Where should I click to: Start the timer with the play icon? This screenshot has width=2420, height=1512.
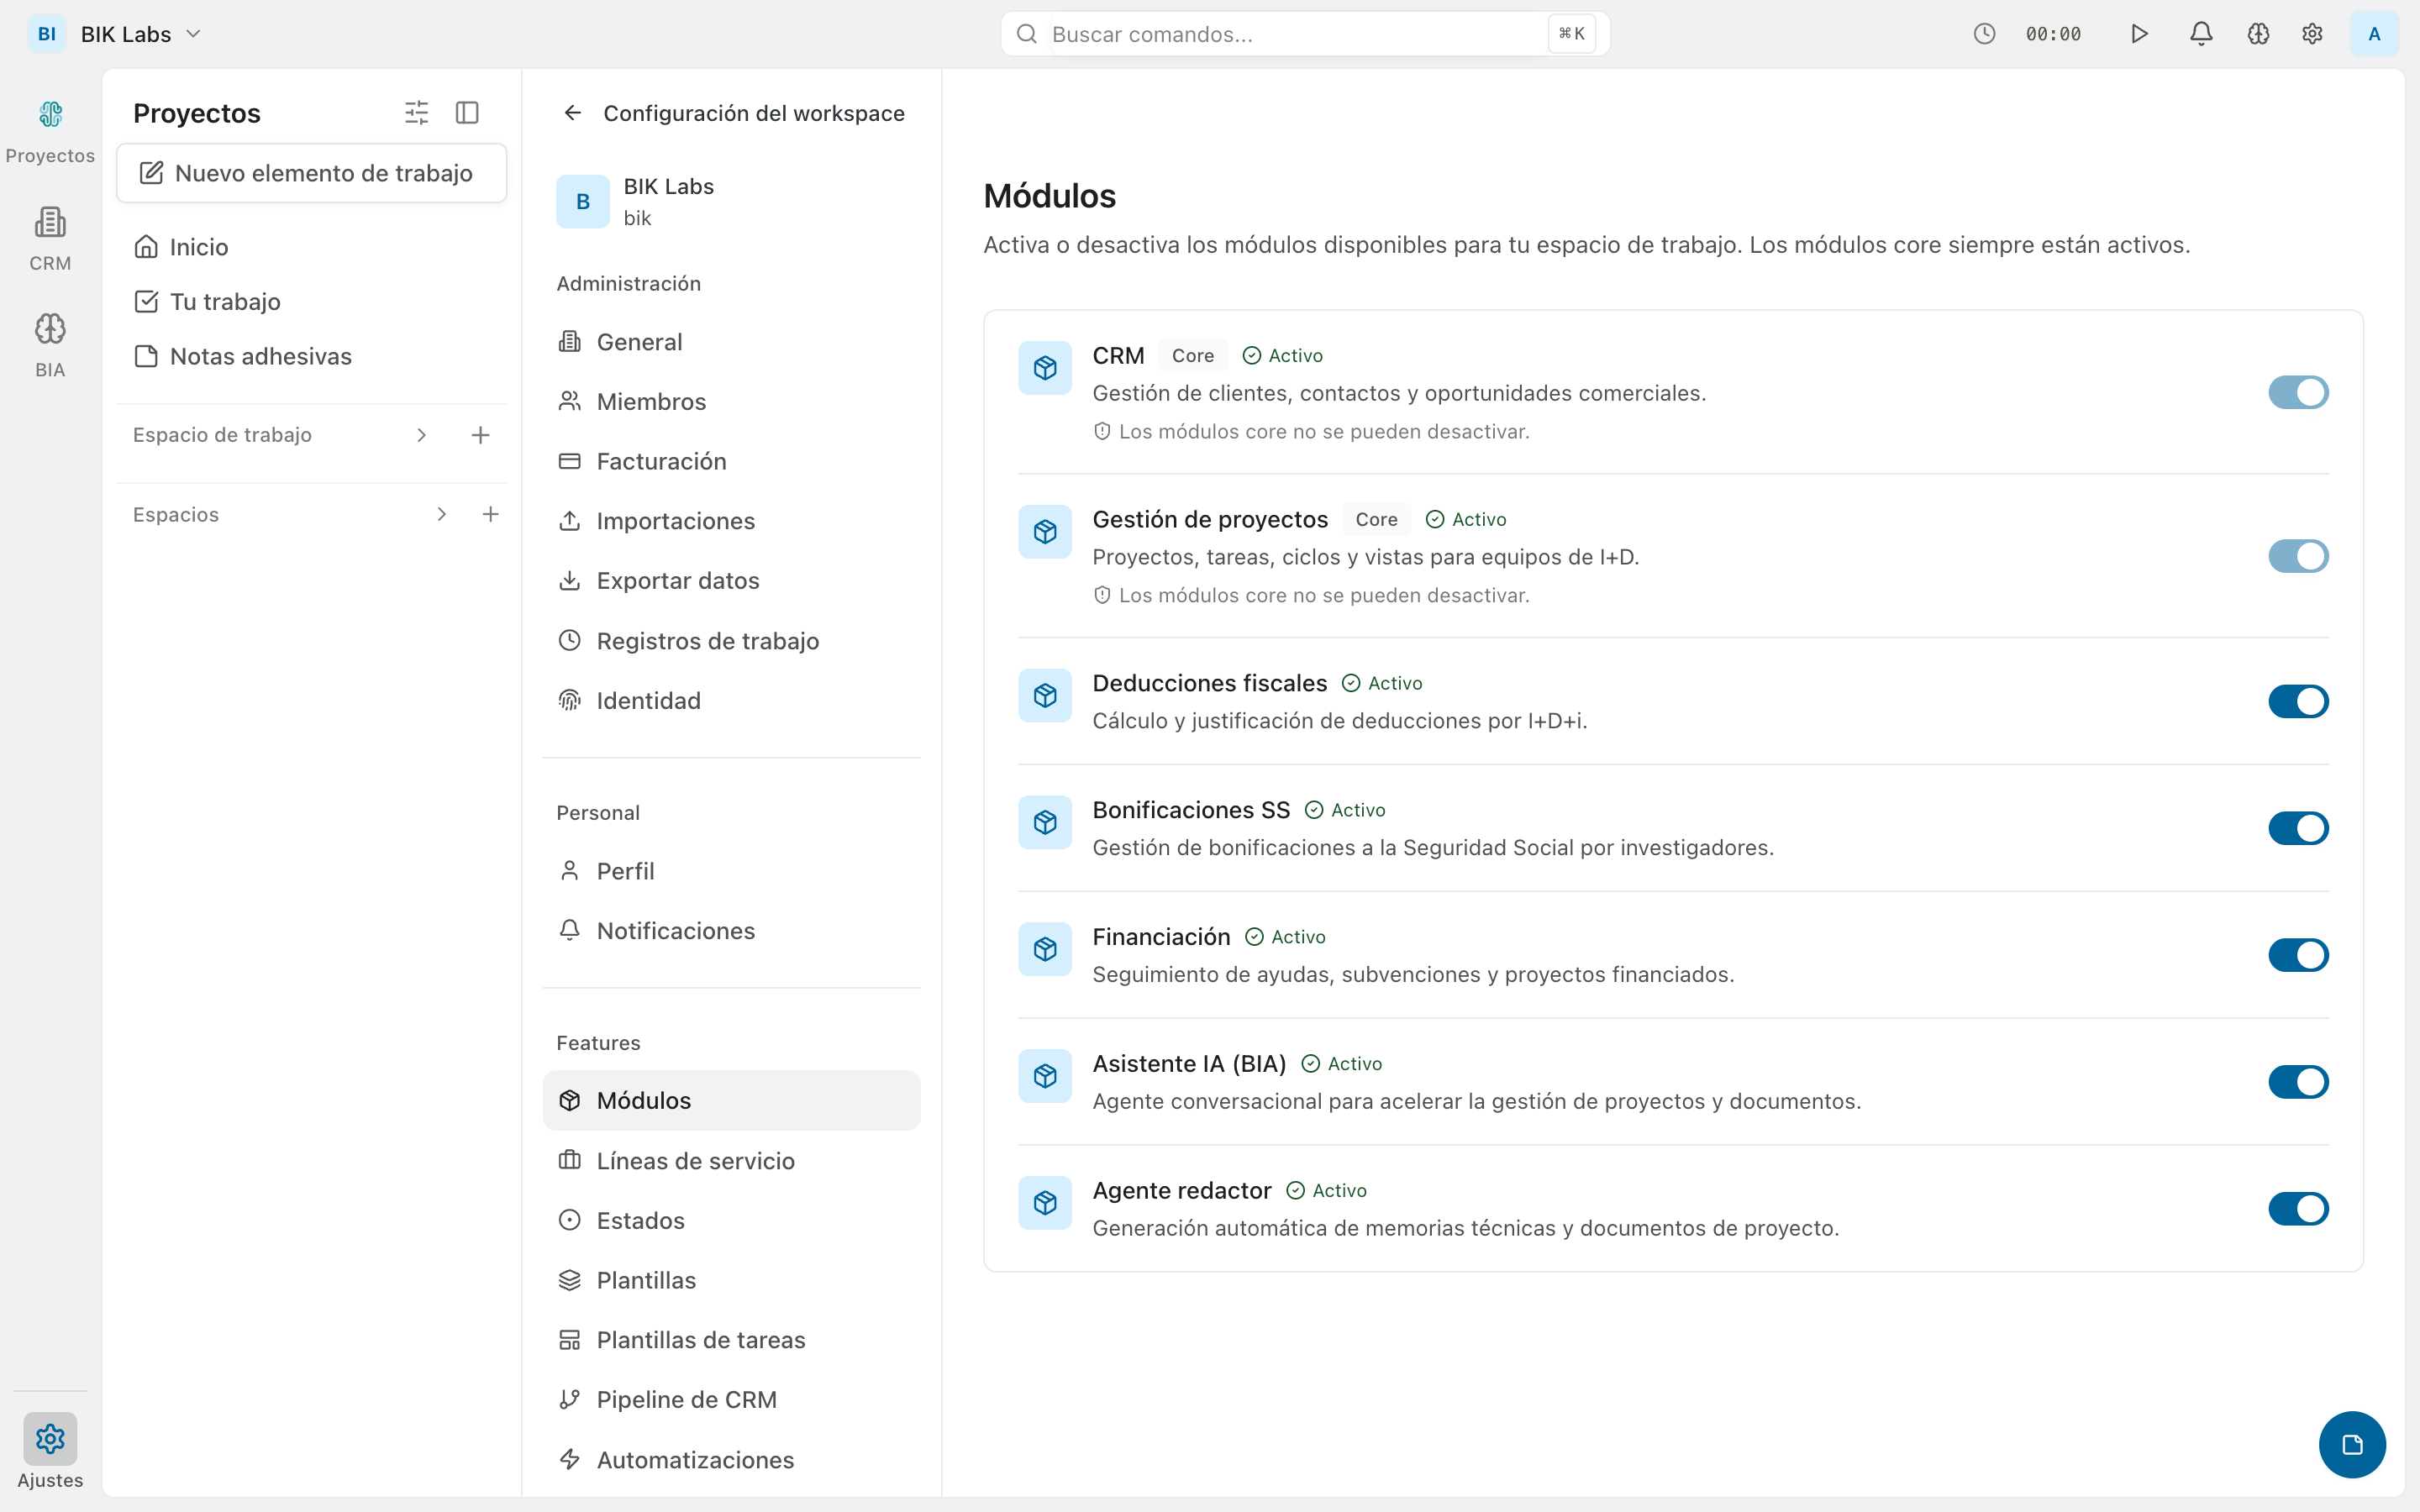2139,34
